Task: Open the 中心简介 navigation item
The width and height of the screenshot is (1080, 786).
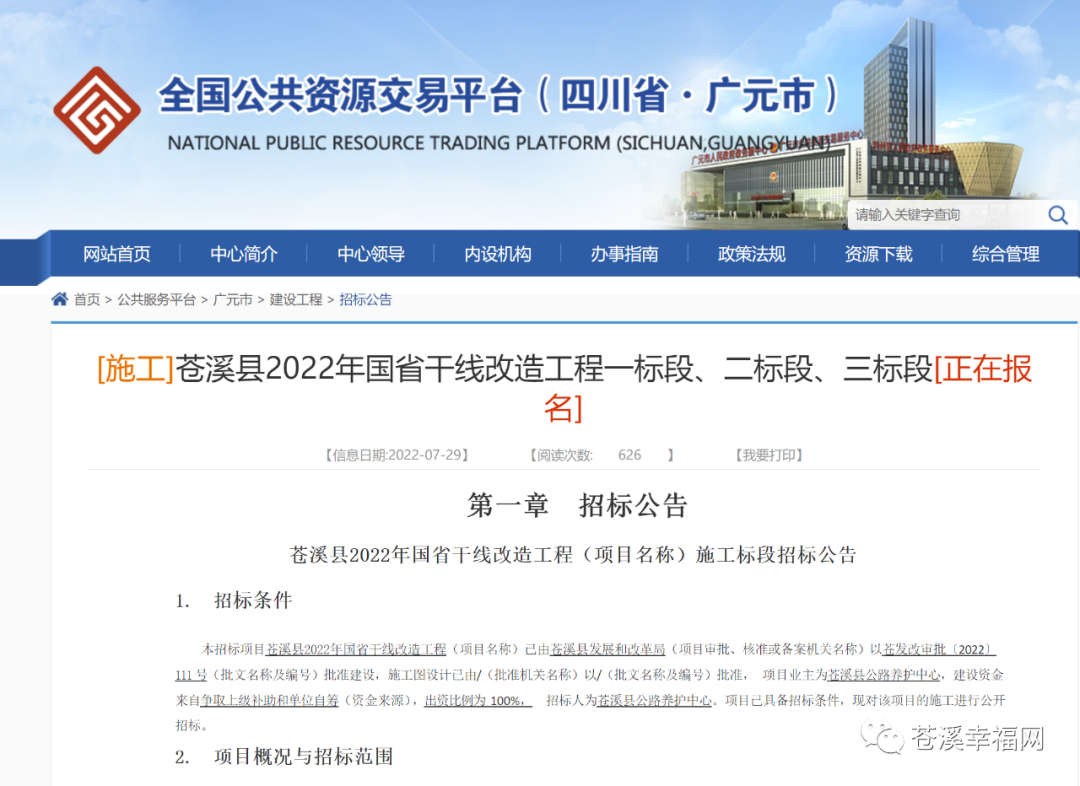Action: pyautogui.click(x=244, y=254)
